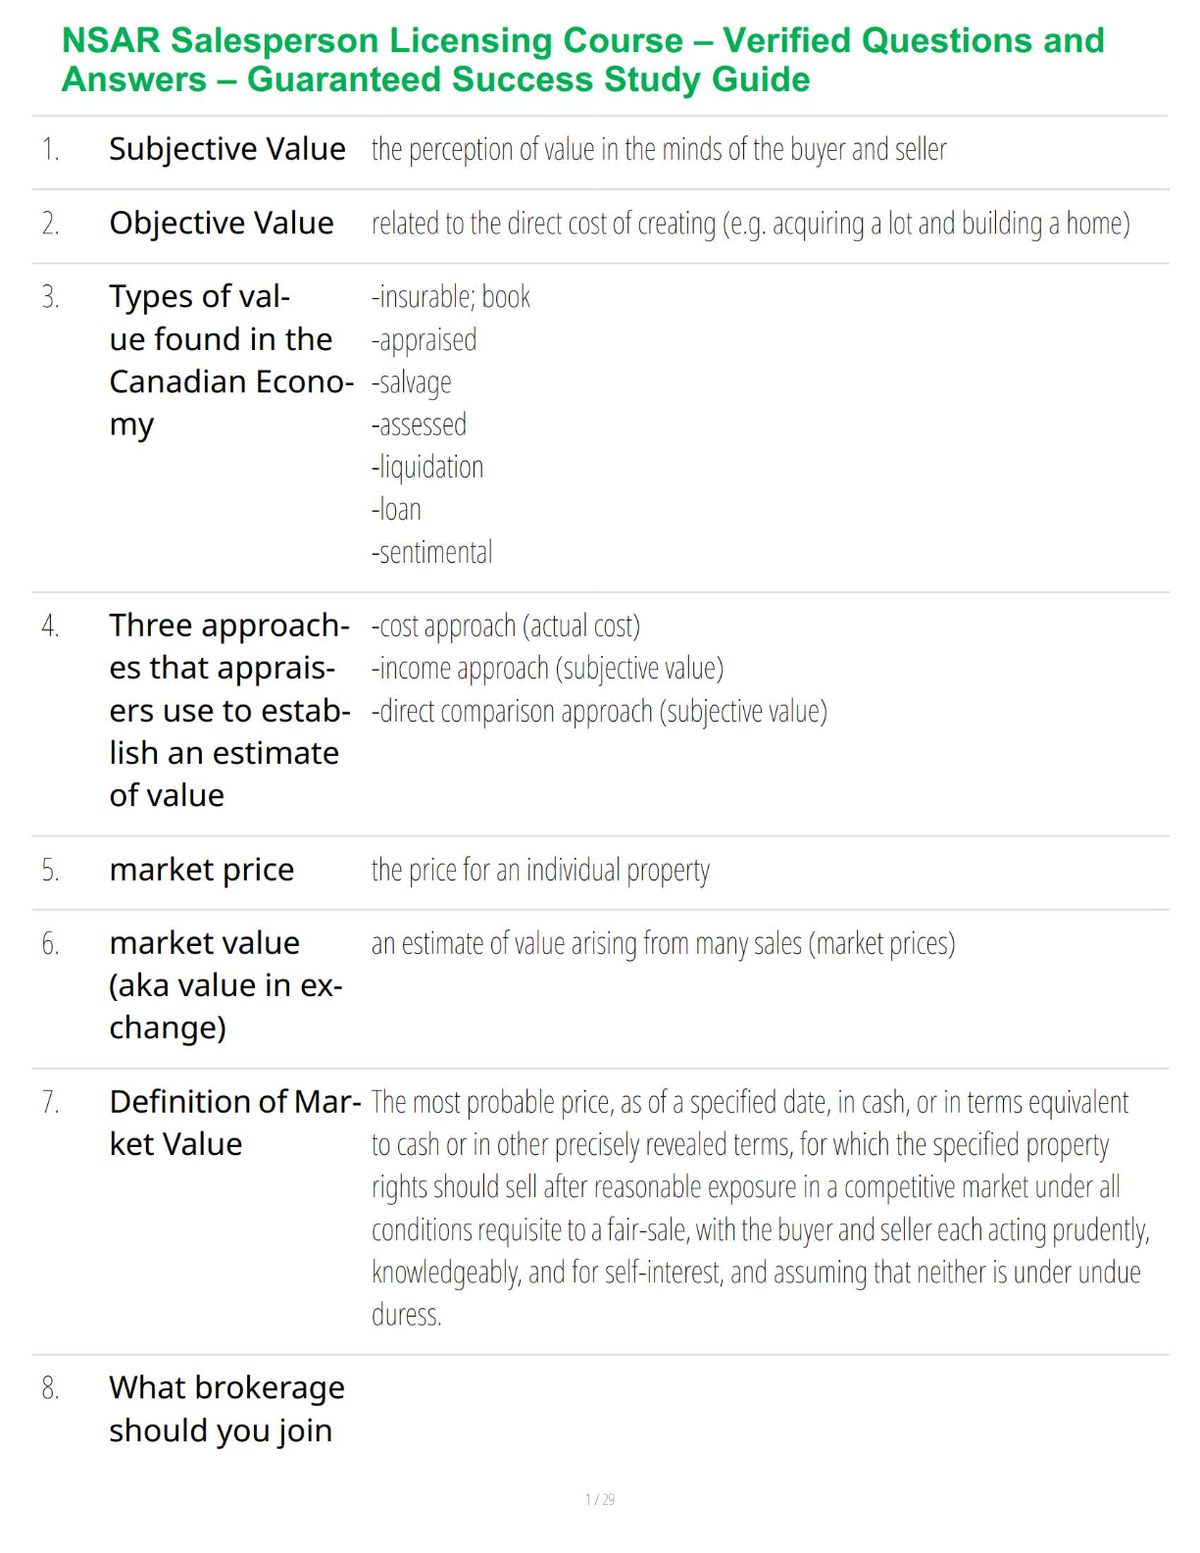Click the subjective value definition text
The height and width of the screenshot is (1553, 1200).
[659, 149]
